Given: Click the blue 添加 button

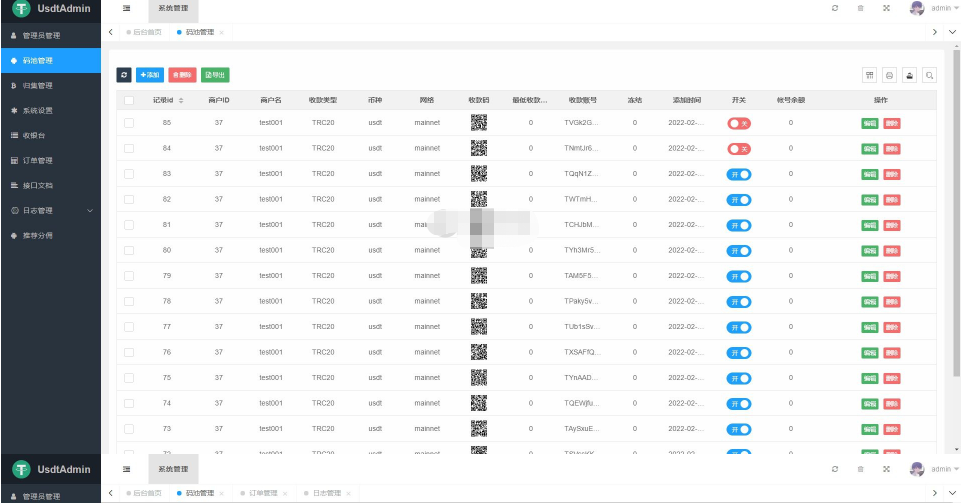Looking at the screenshot, I should 150,75.
